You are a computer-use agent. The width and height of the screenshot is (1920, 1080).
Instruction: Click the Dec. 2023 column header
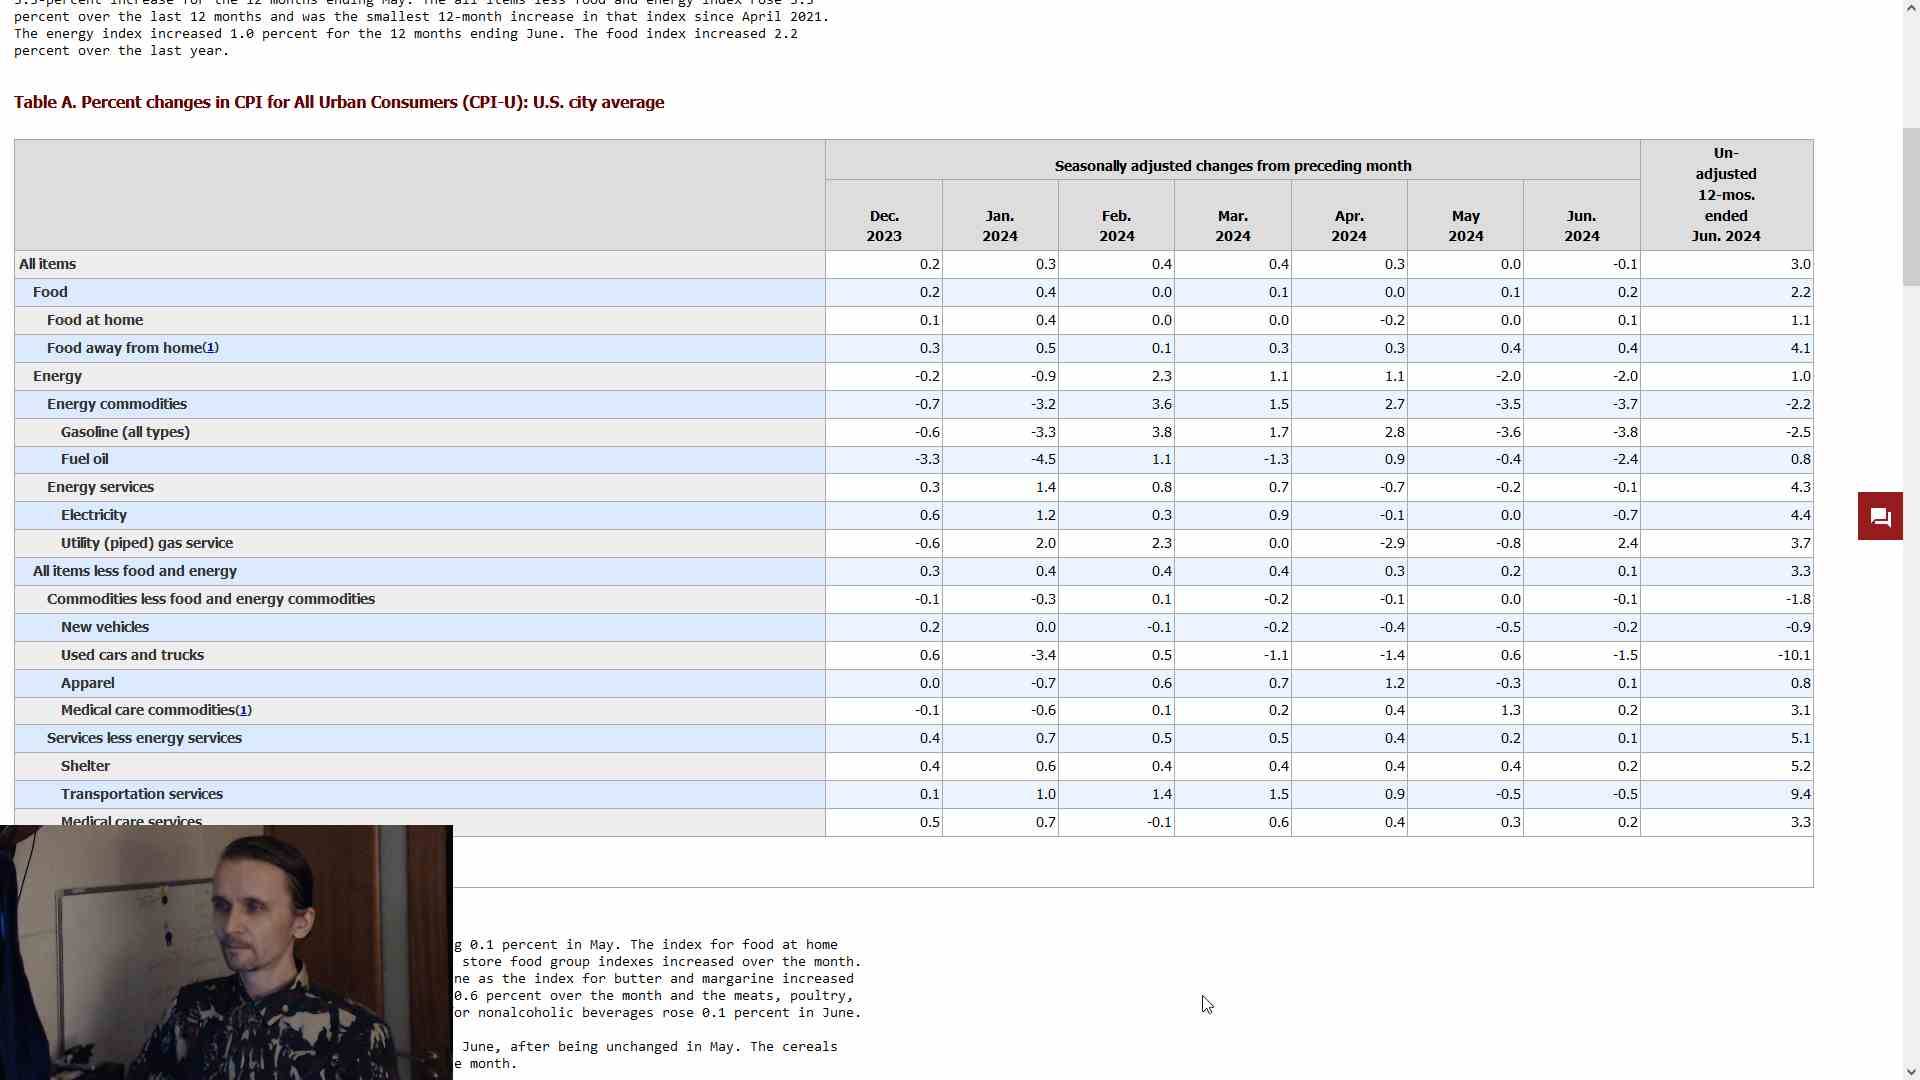(x=884, y=226)
